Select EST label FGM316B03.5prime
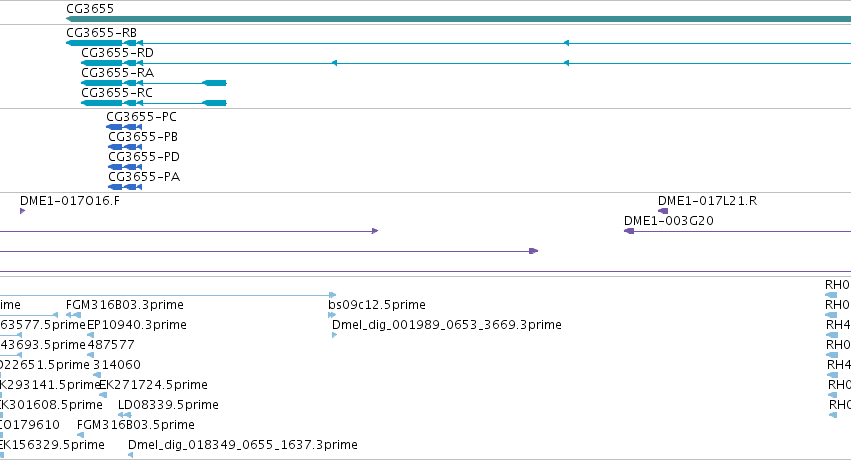 click(136, 425)
